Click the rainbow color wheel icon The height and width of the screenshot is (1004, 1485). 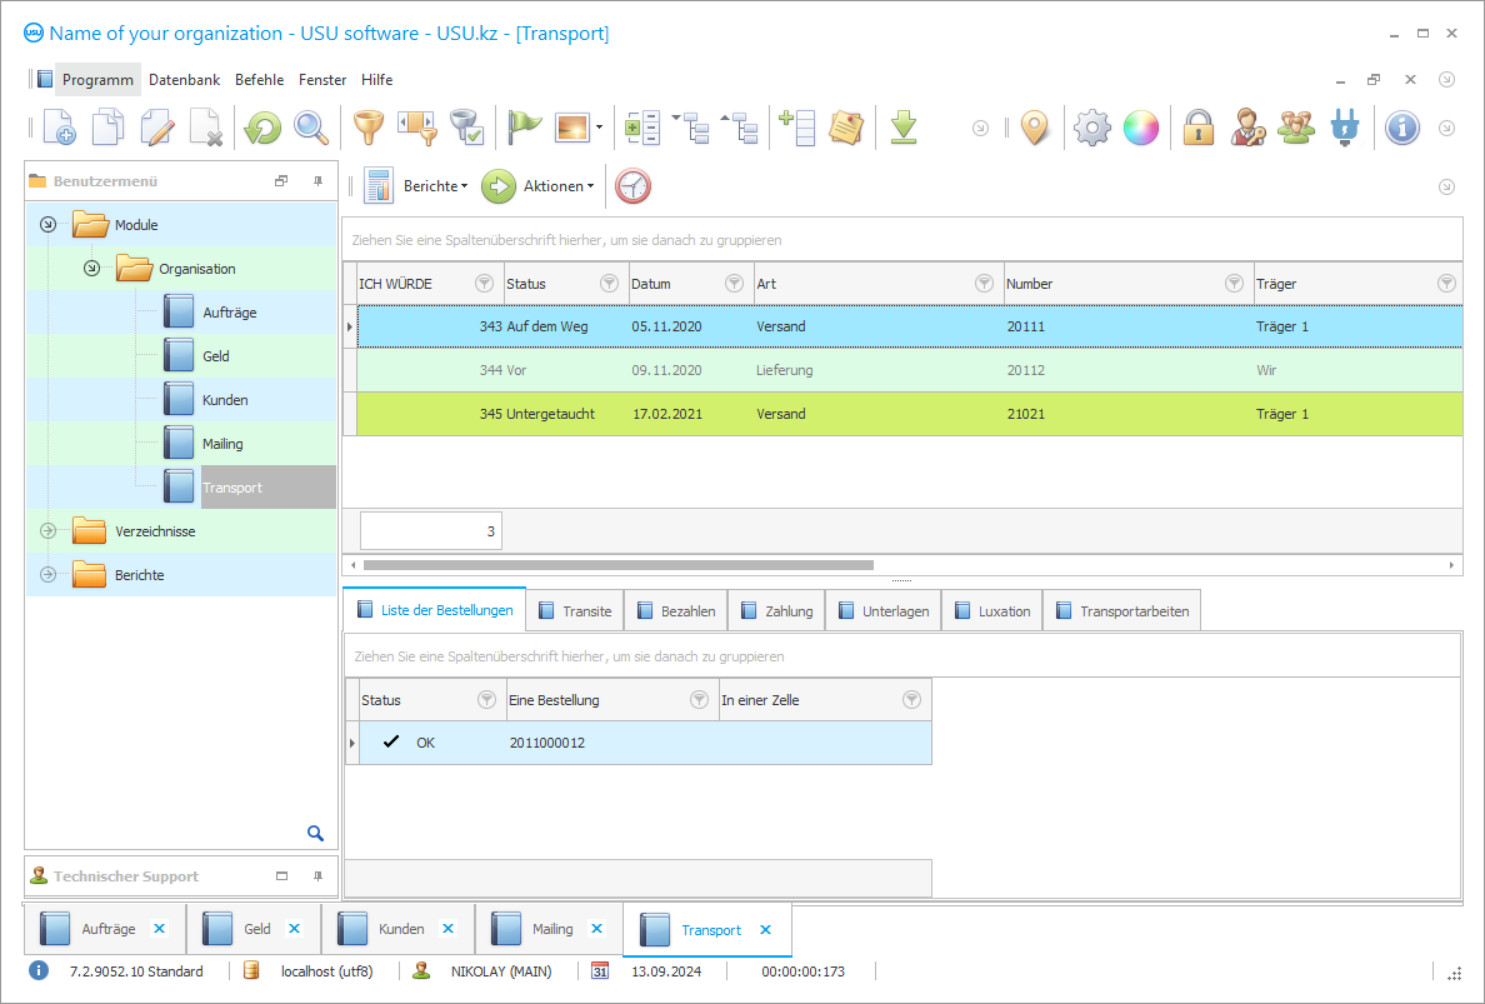click(1141, 128)
